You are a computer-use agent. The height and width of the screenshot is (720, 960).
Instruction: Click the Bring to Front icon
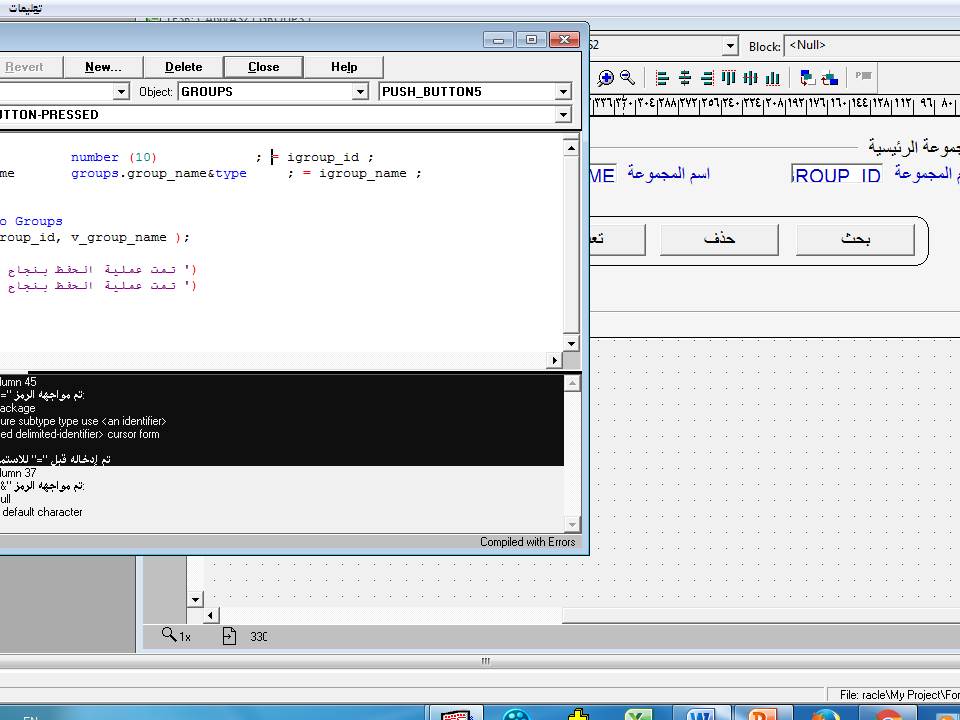point(807,78)
